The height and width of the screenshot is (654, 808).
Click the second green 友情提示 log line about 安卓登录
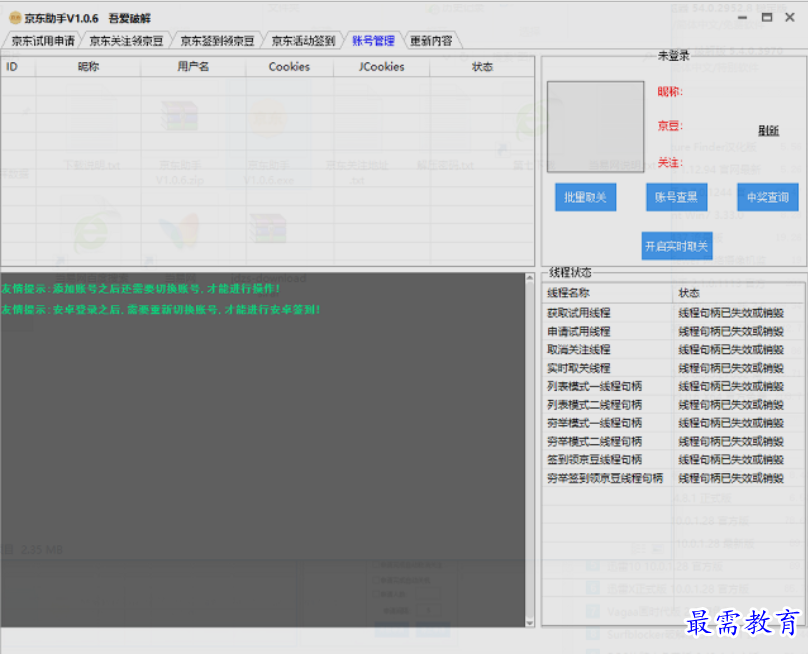click(x=161, y=309)
